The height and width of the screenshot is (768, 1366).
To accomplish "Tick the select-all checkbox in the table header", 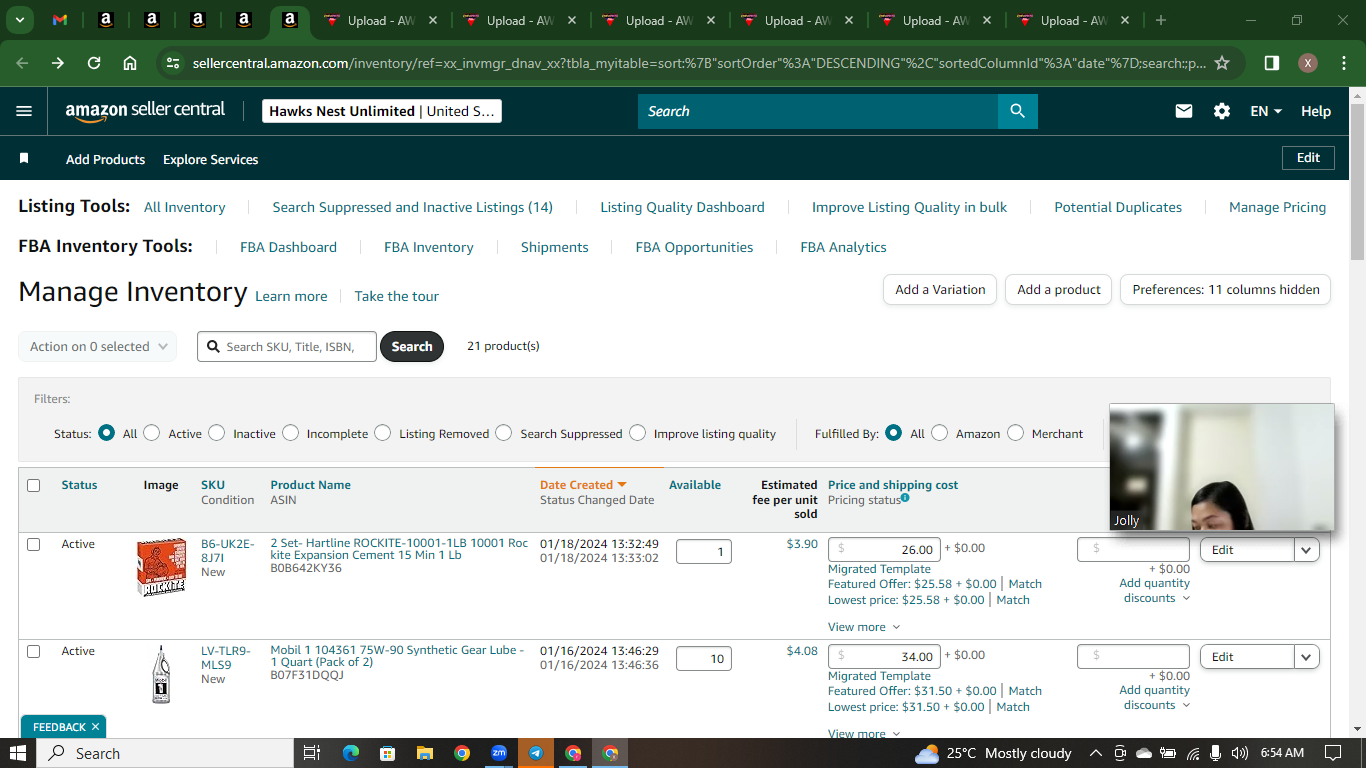I will click(34, 485).
